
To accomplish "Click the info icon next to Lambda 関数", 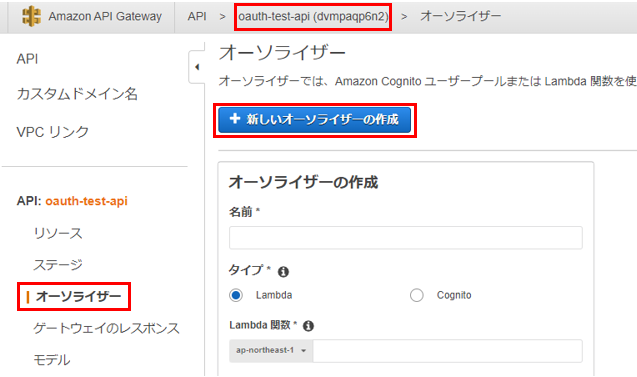I will point(308,326).
